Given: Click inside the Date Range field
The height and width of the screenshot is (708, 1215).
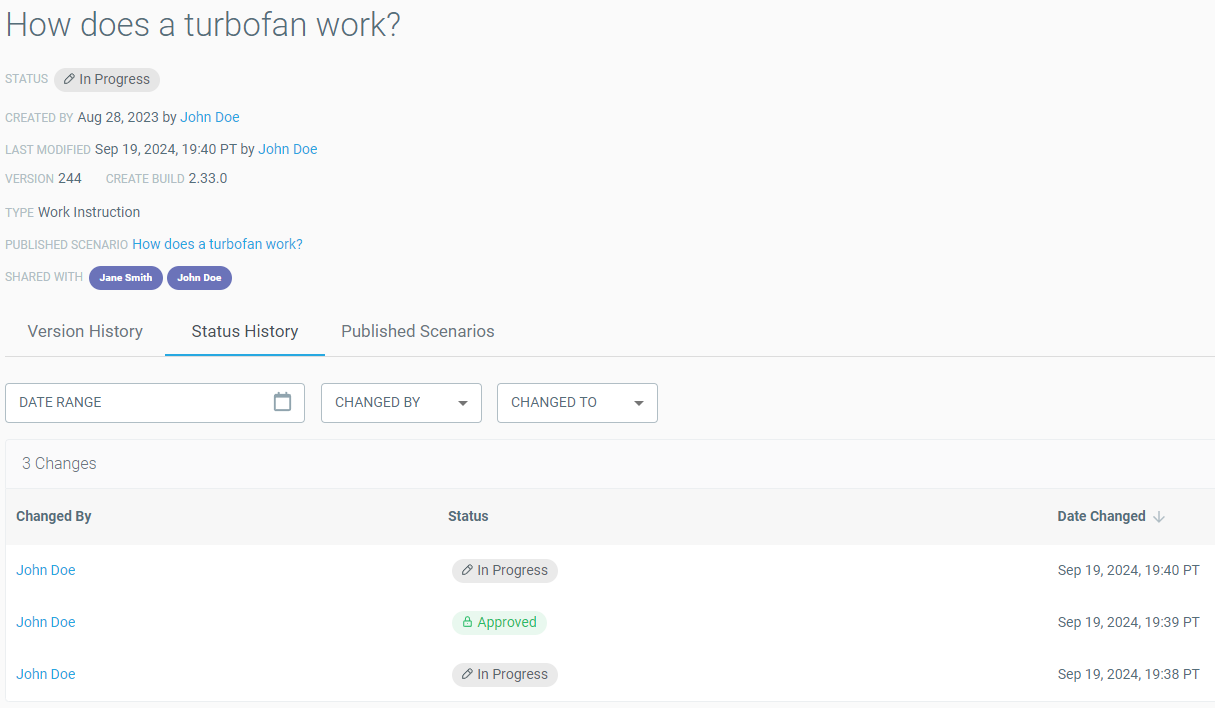Looking at the screenshot, I should [x=140, y=403].
